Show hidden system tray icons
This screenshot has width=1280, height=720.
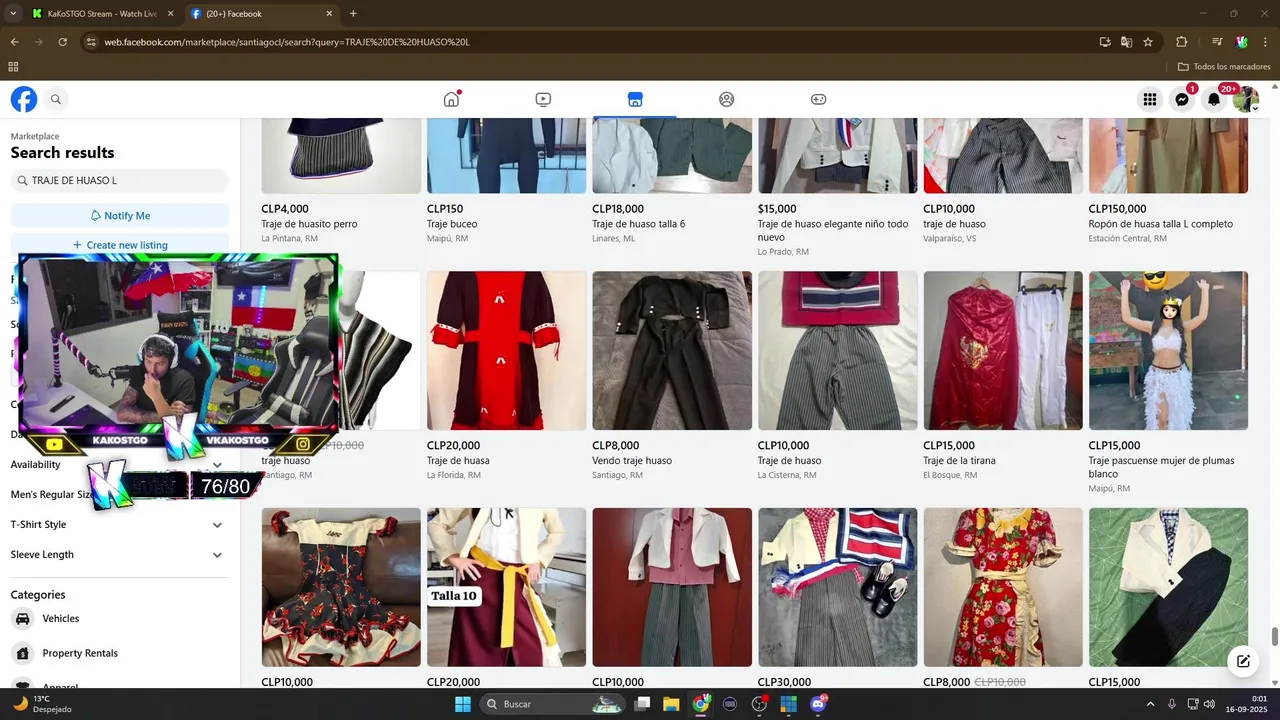(1150, 704)
